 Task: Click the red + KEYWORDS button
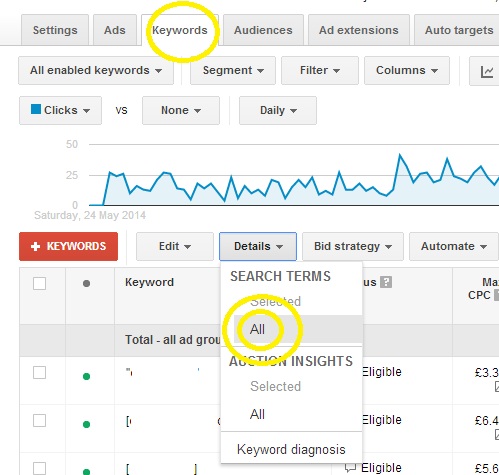[x=68, y=246]
